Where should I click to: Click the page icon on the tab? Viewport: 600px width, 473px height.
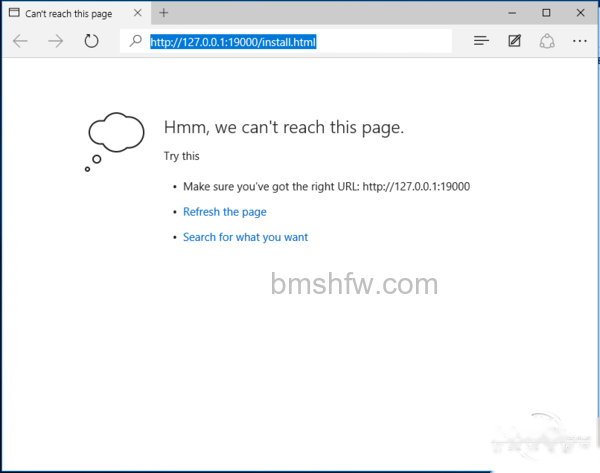tap(14, 13)
